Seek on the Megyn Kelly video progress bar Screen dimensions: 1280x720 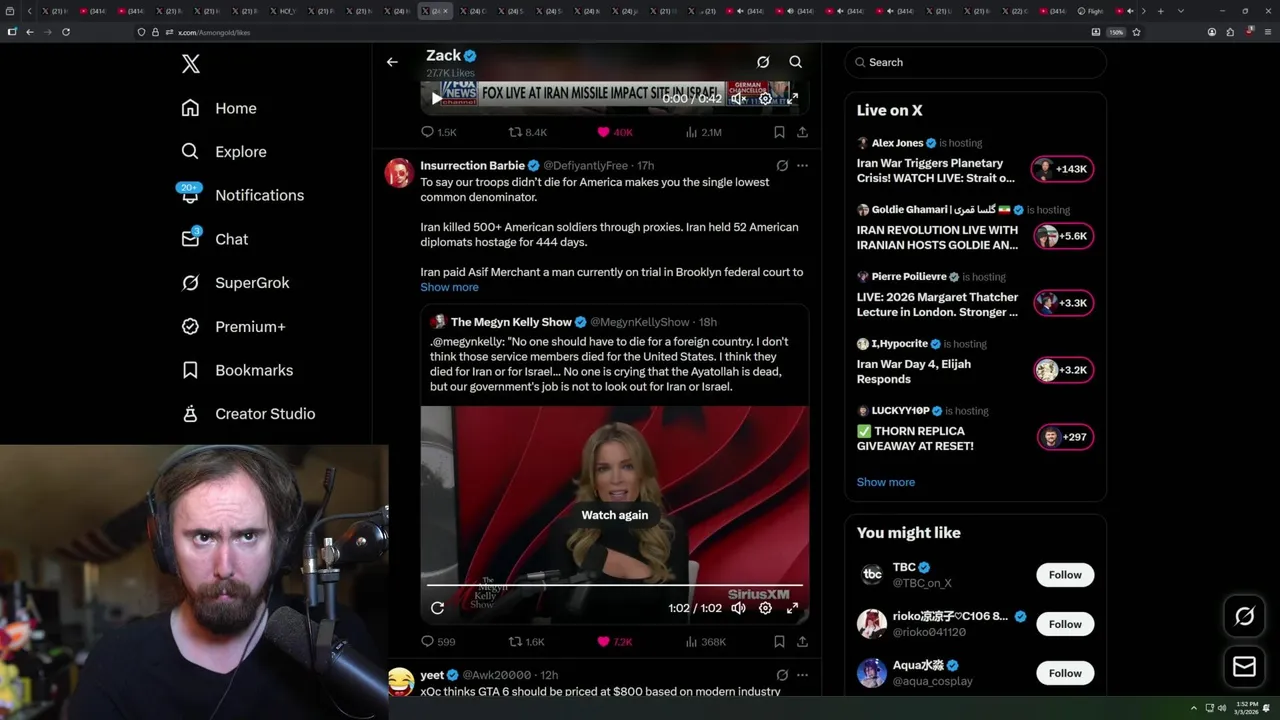coord(615,585)
